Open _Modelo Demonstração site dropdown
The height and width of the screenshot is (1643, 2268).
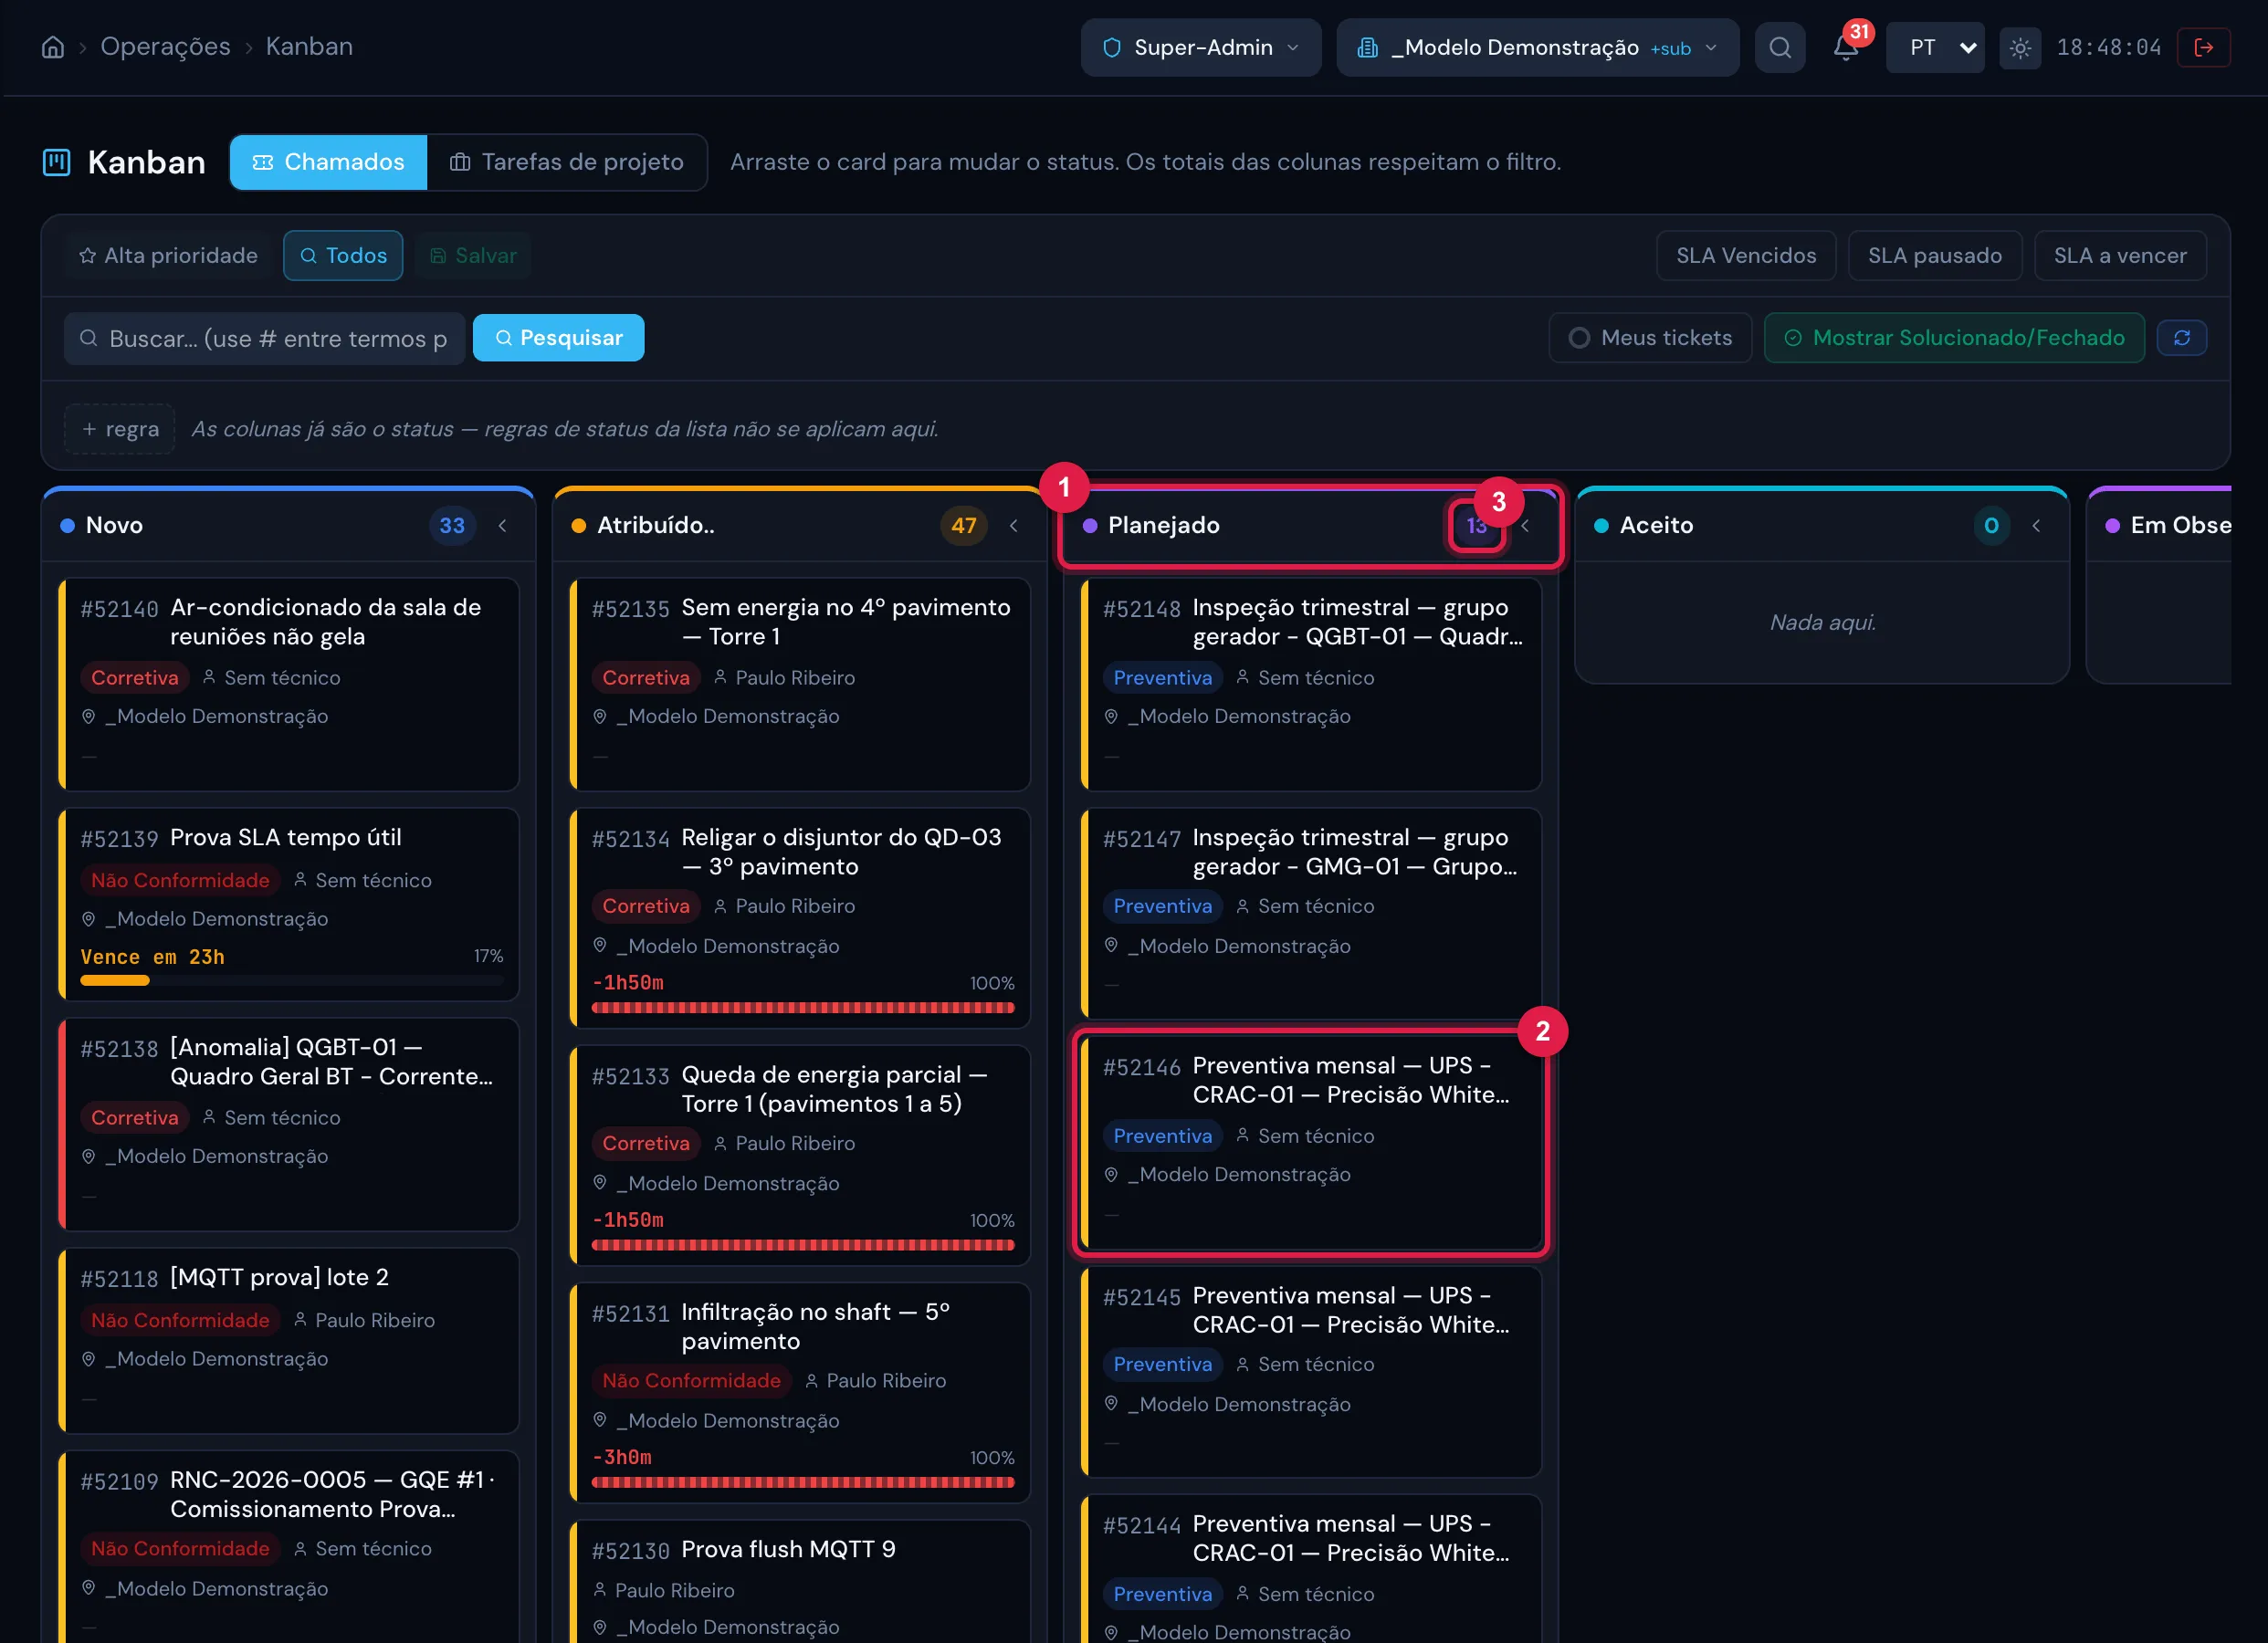tap(1537, 47)
